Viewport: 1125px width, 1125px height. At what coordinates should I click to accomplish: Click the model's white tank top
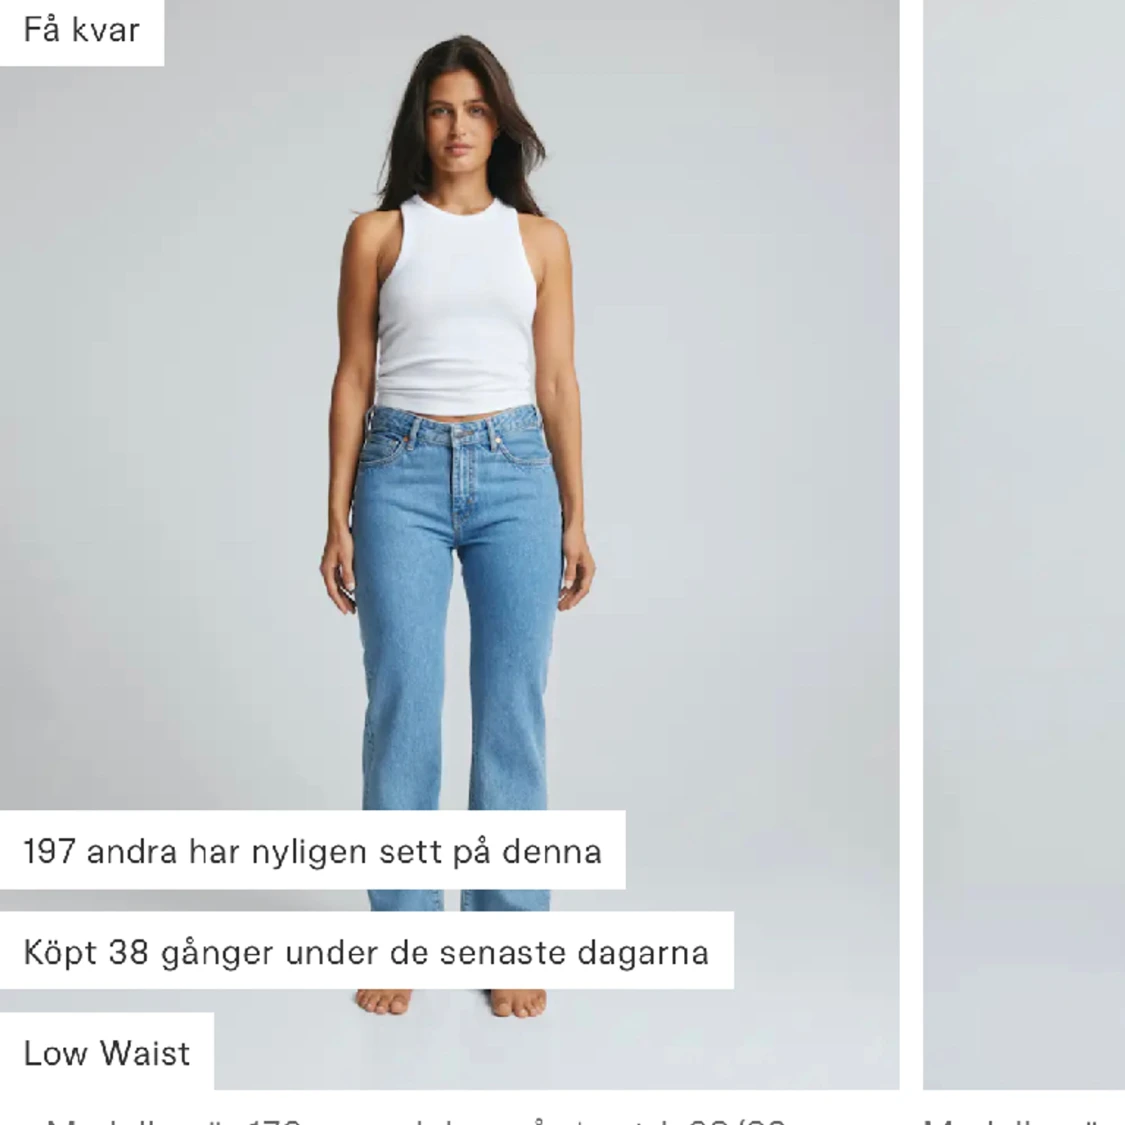click(x=457, y=305)
